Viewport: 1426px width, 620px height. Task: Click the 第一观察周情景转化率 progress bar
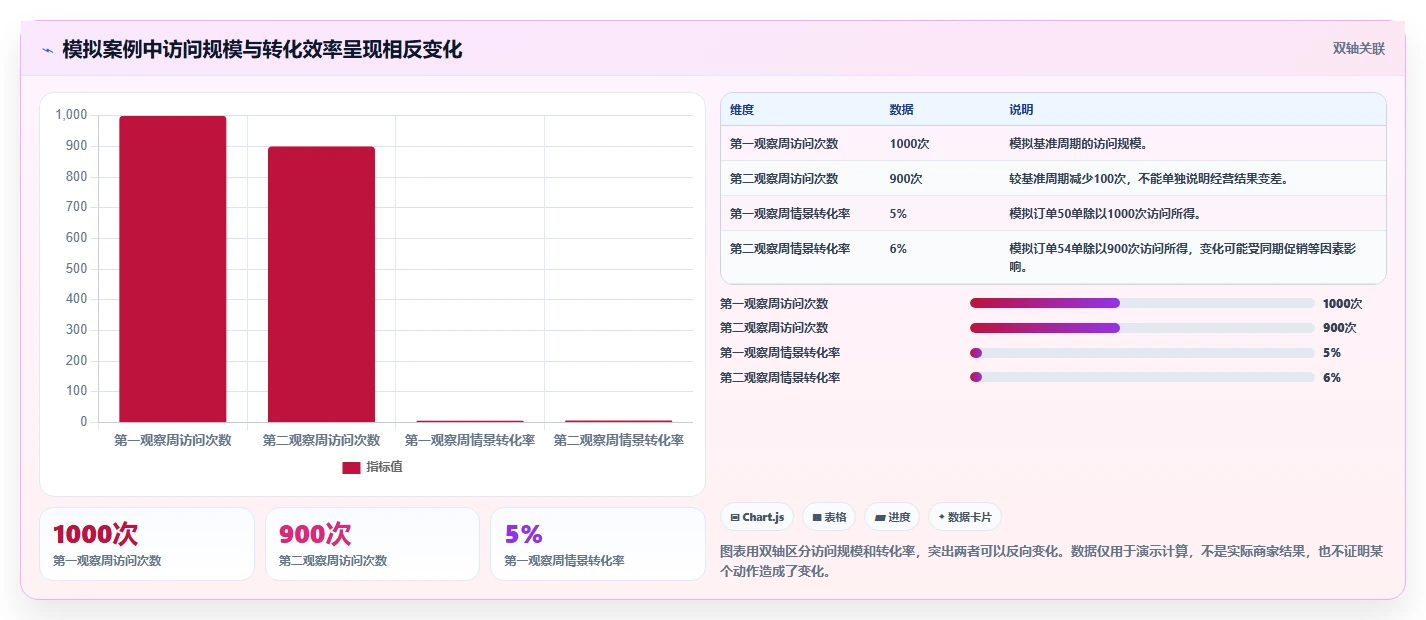click(x=1142, y=353)
